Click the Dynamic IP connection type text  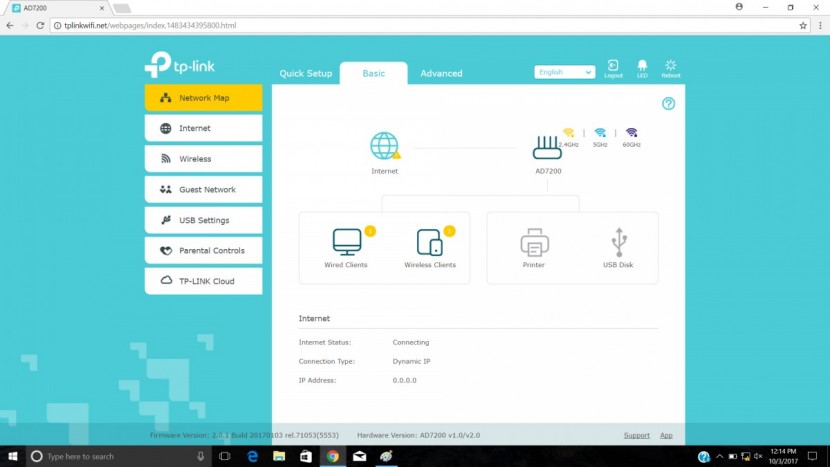click(x=411, y=362)
